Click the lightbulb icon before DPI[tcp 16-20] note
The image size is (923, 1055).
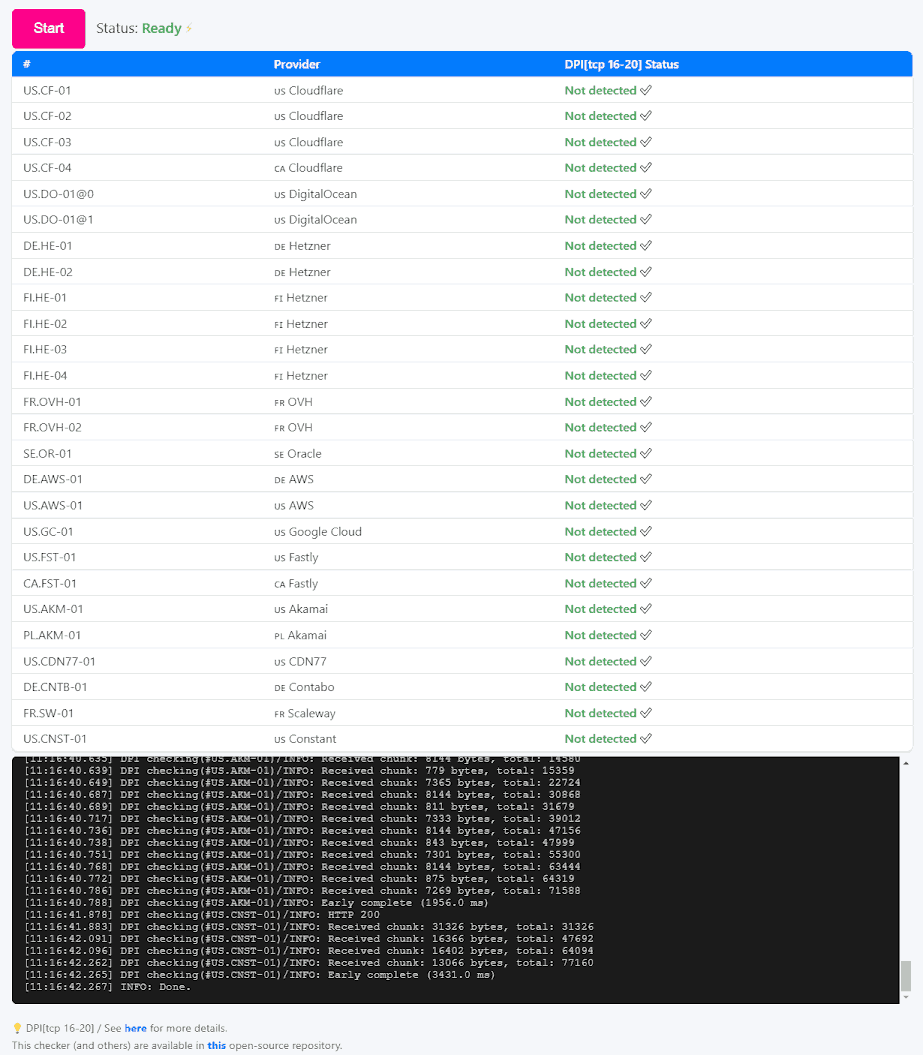(x=17, y=1028)
